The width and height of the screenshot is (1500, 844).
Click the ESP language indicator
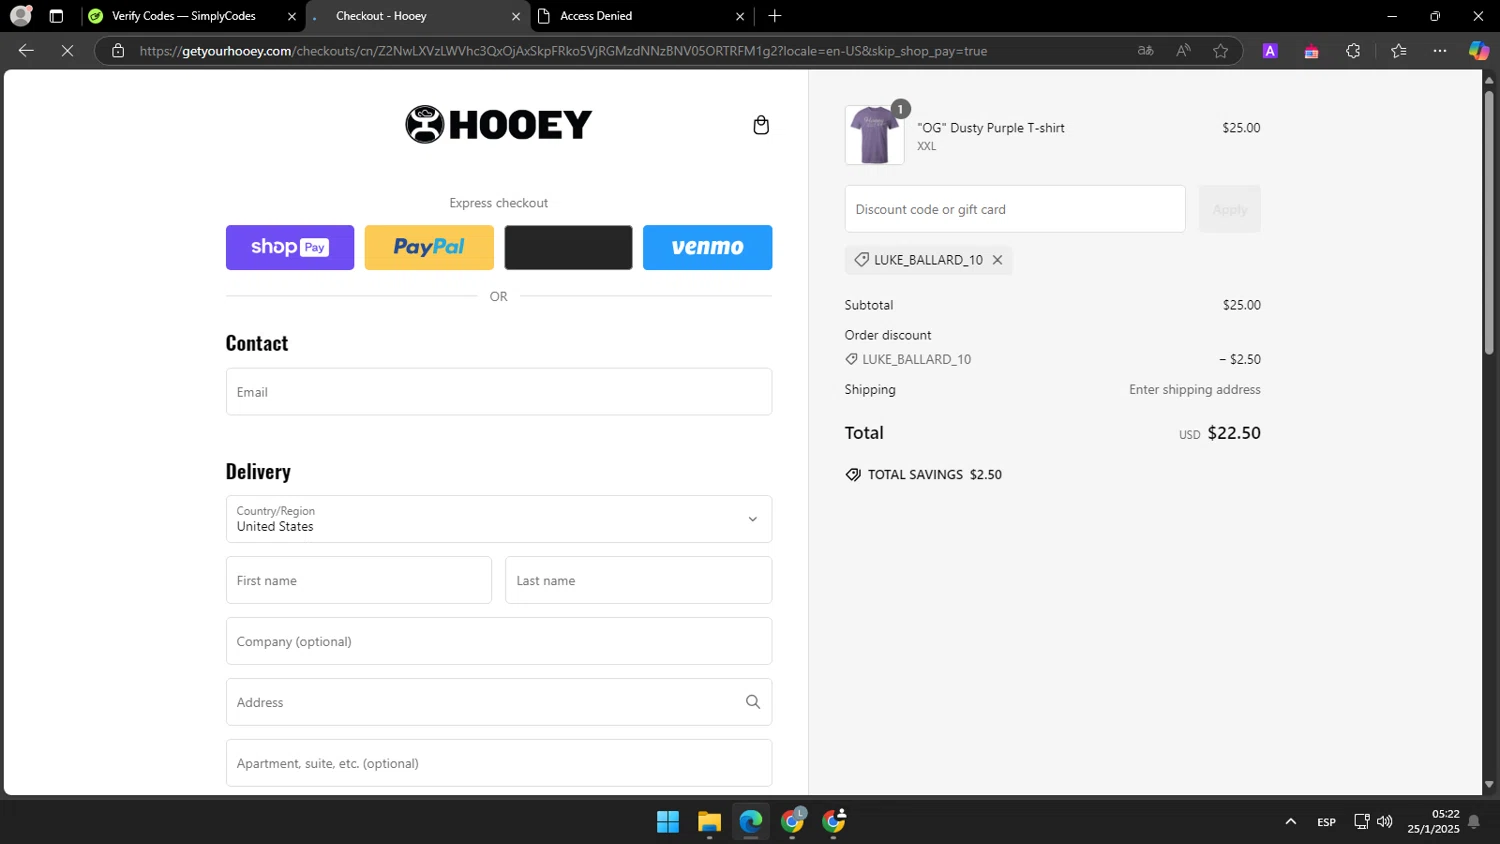1326,822
